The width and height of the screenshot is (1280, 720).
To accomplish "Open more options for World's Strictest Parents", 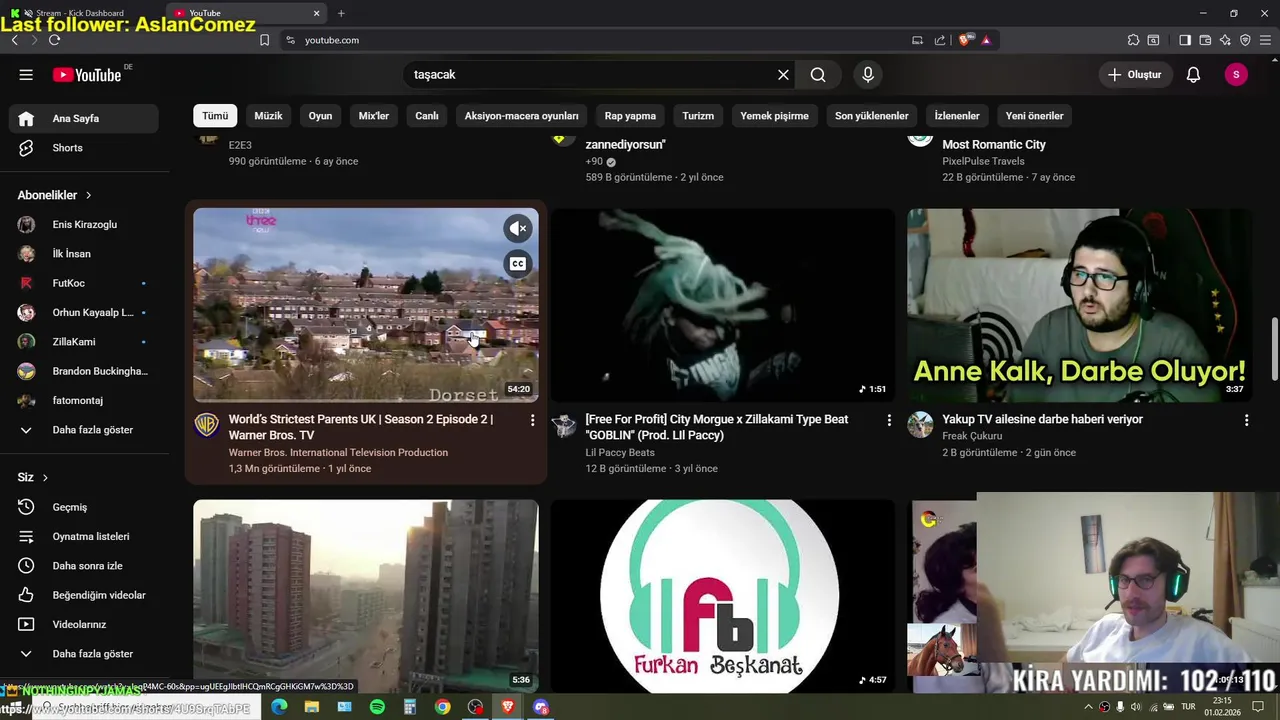I will click(532, 421).
